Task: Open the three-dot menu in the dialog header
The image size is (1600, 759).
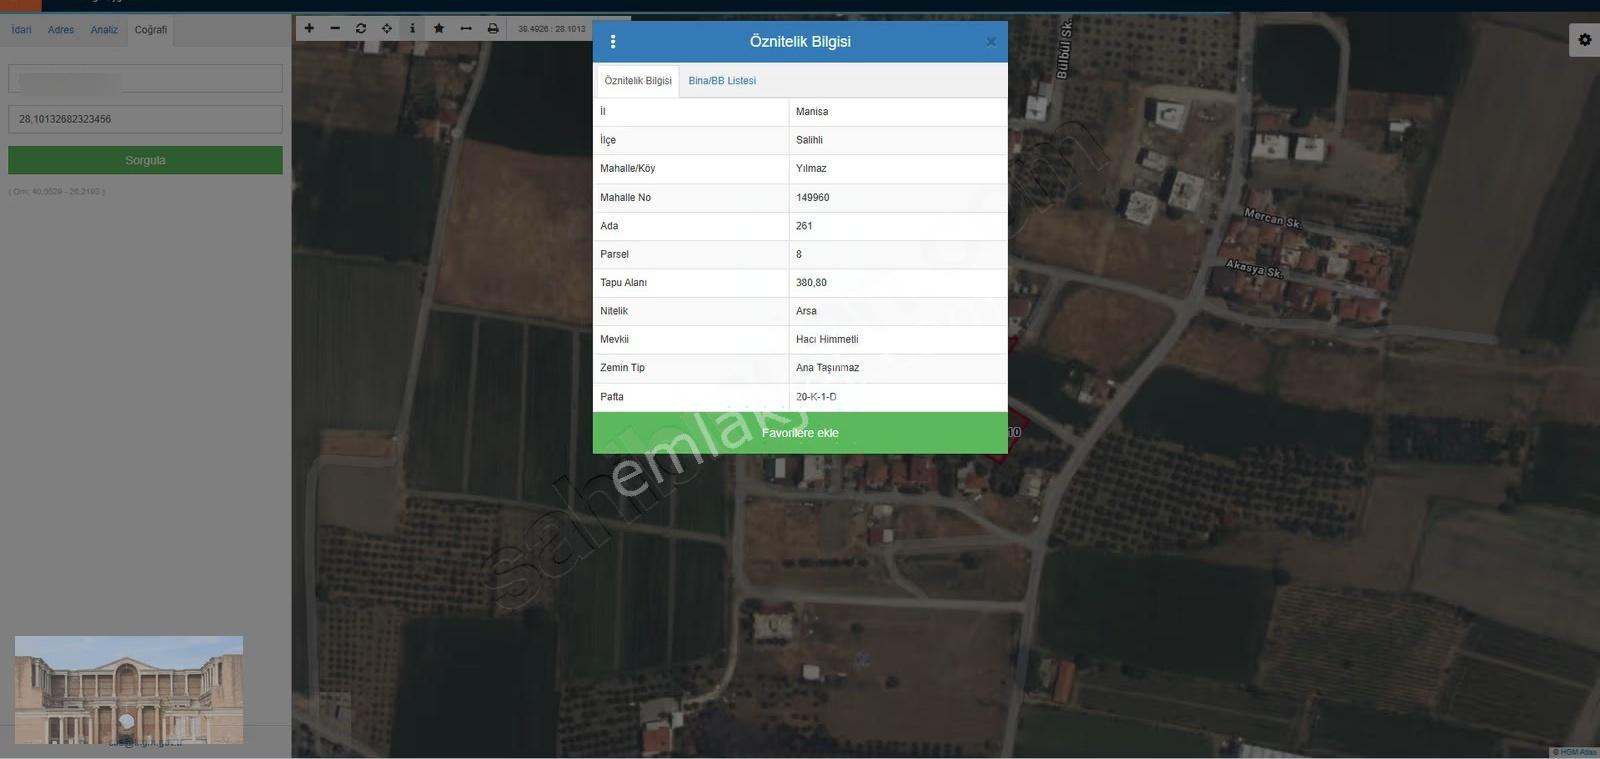Action: (x=613, y=42)
